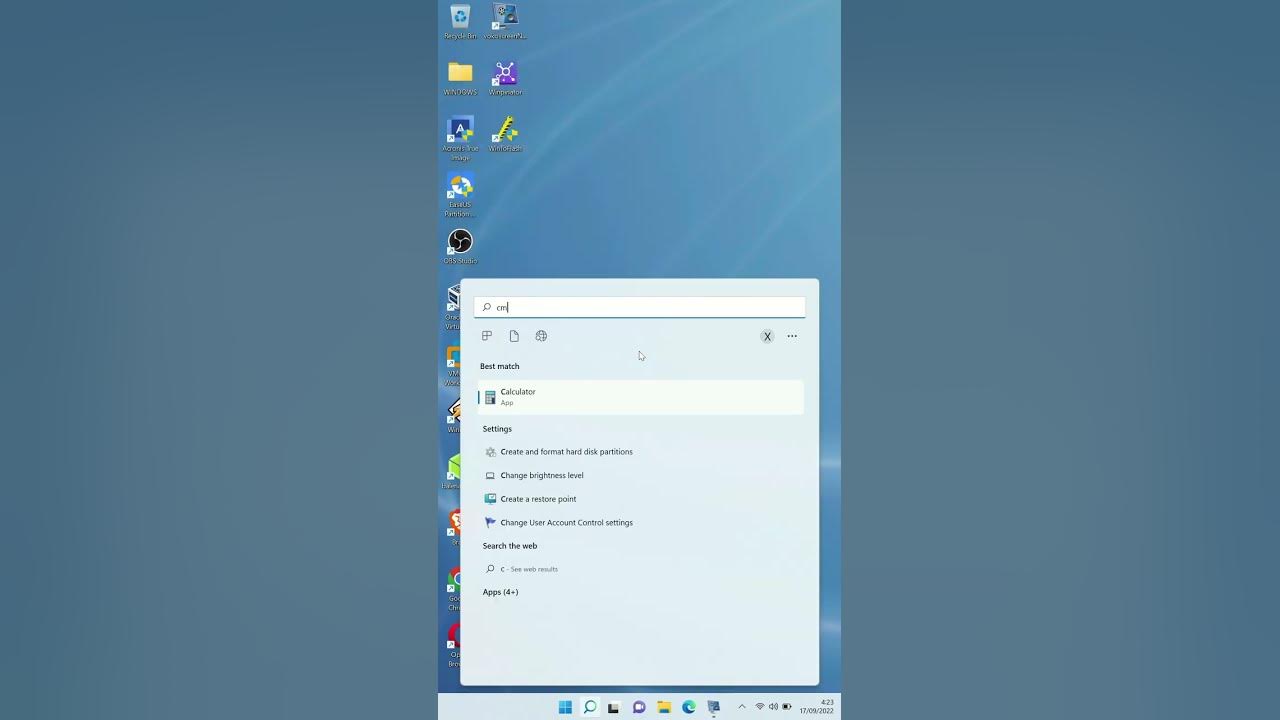
Task: Open the Recycle Bin desktop icon
Action: (460, 22)
